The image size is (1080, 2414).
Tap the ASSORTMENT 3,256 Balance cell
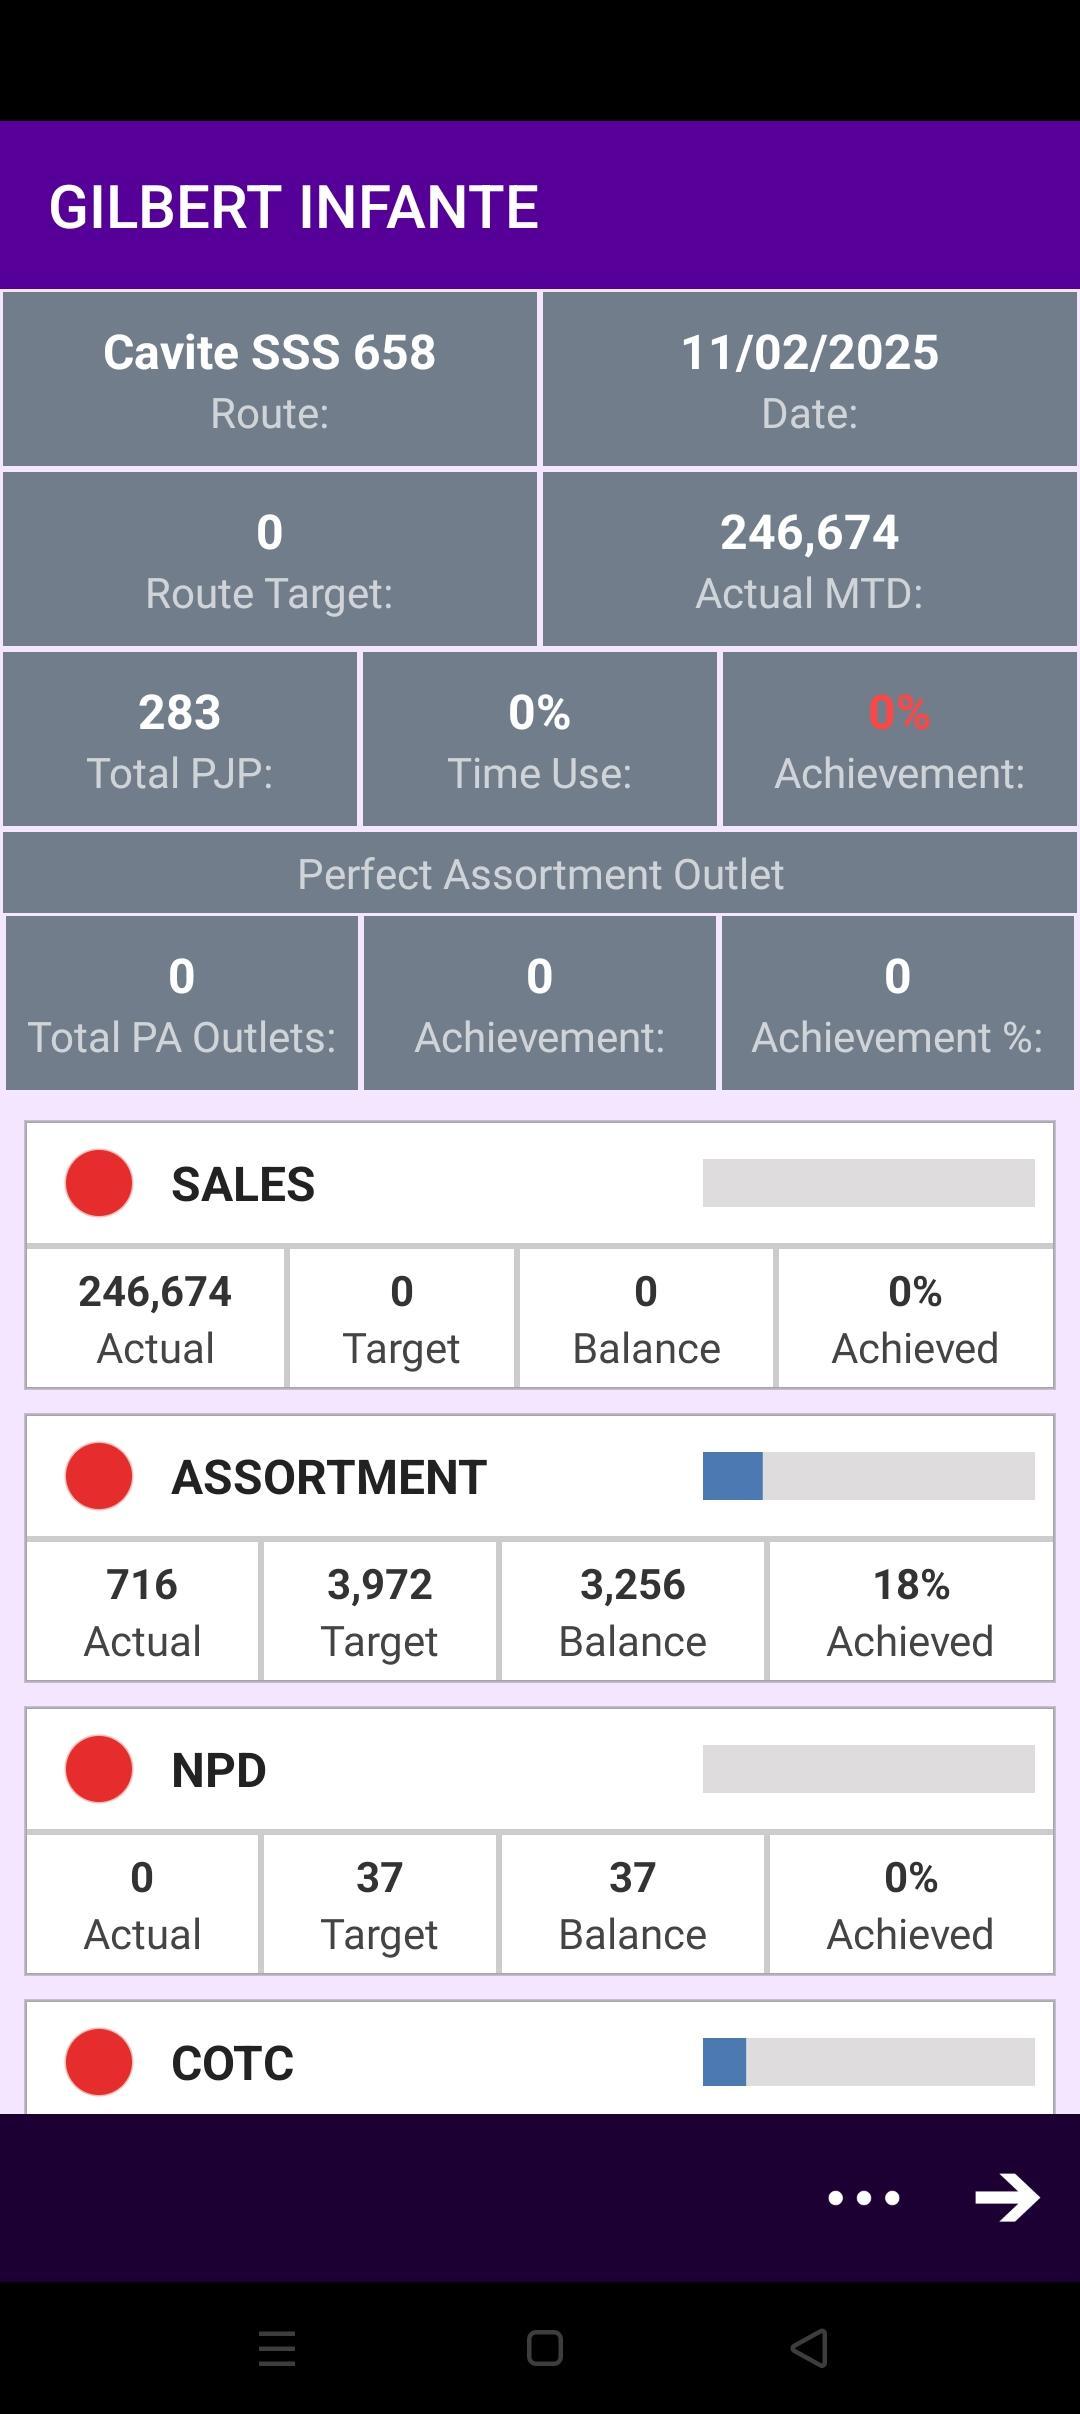pyautogui.click(x=632, y=1611)
